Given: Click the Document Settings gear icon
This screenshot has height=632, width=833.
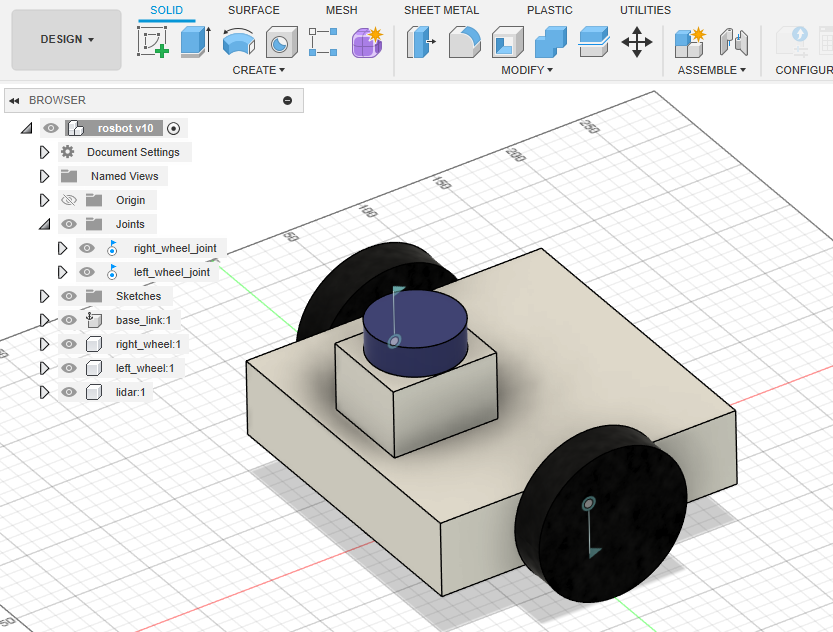Looking at the screenshot, I should pyautogui.click(x=67, y=152).
